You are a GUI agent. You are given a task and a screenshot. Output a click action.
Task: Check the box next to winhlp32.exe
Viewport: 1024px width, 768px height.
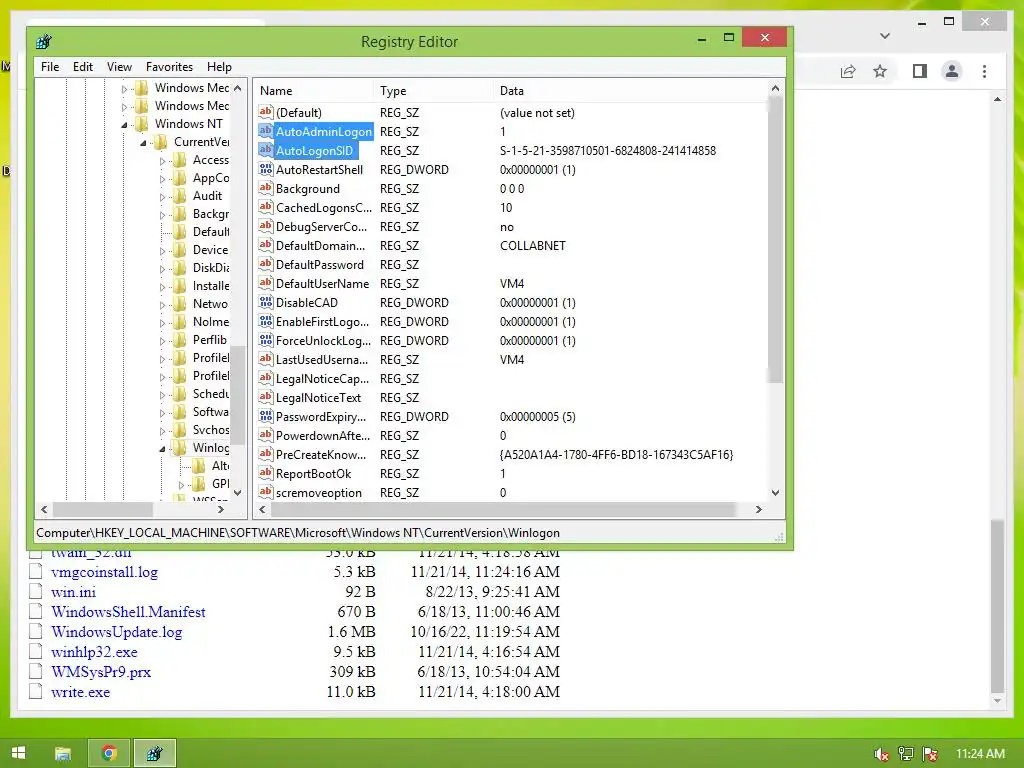coord(35,652)
